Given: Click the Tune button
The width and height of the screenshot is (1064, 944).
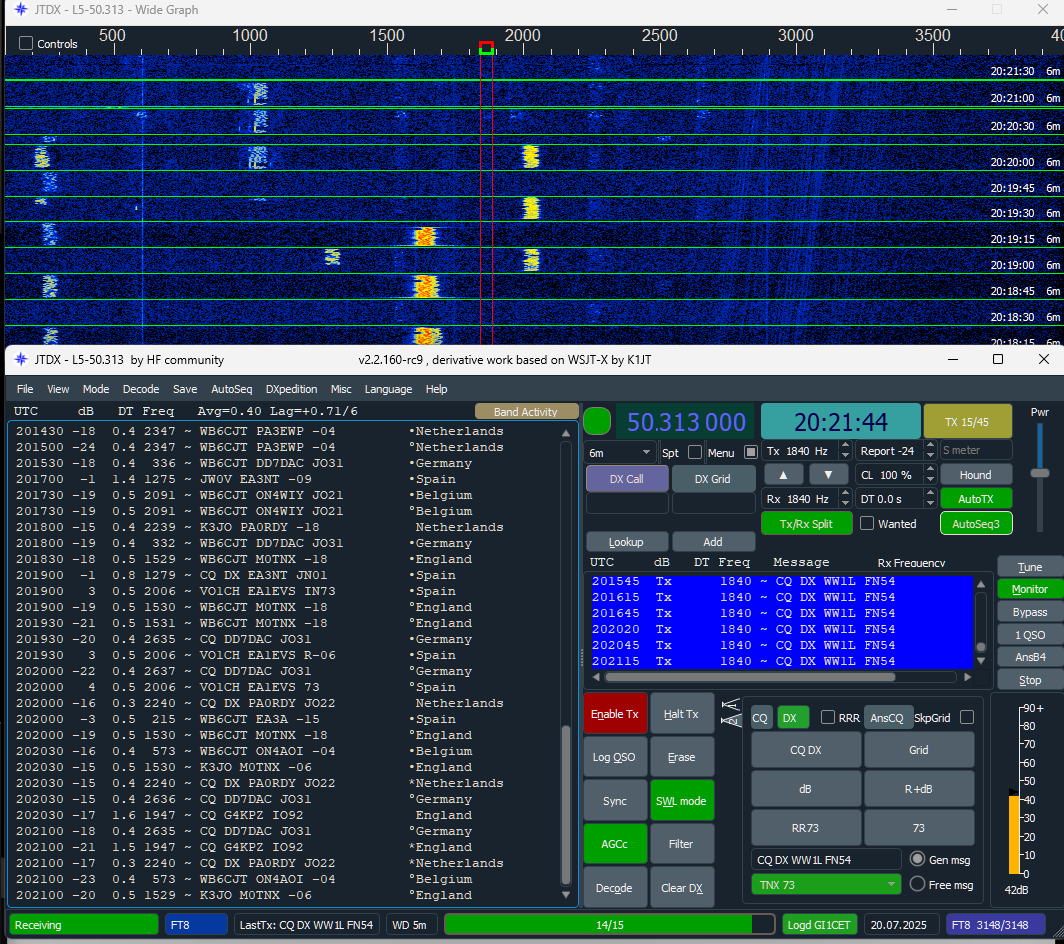Looking at the screenshot, I should click(x=1029, y=567).
